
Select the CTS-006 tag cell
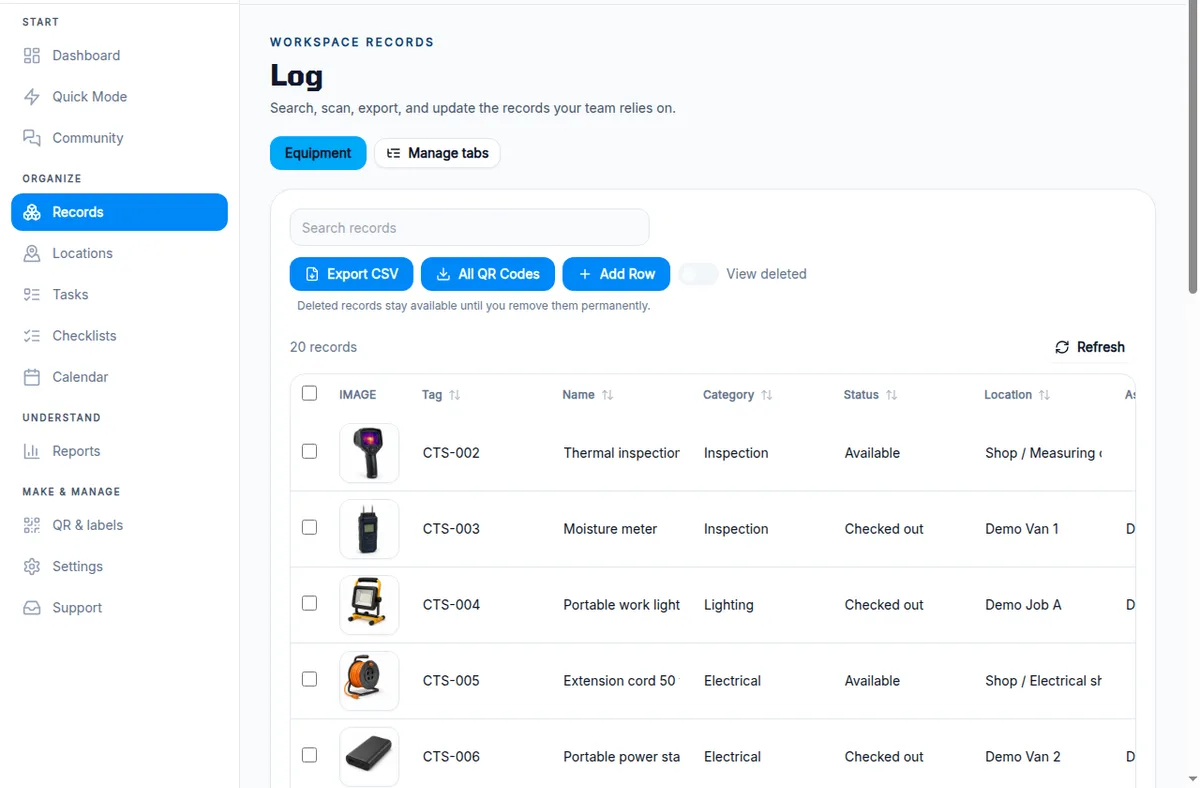coord(451,757)
